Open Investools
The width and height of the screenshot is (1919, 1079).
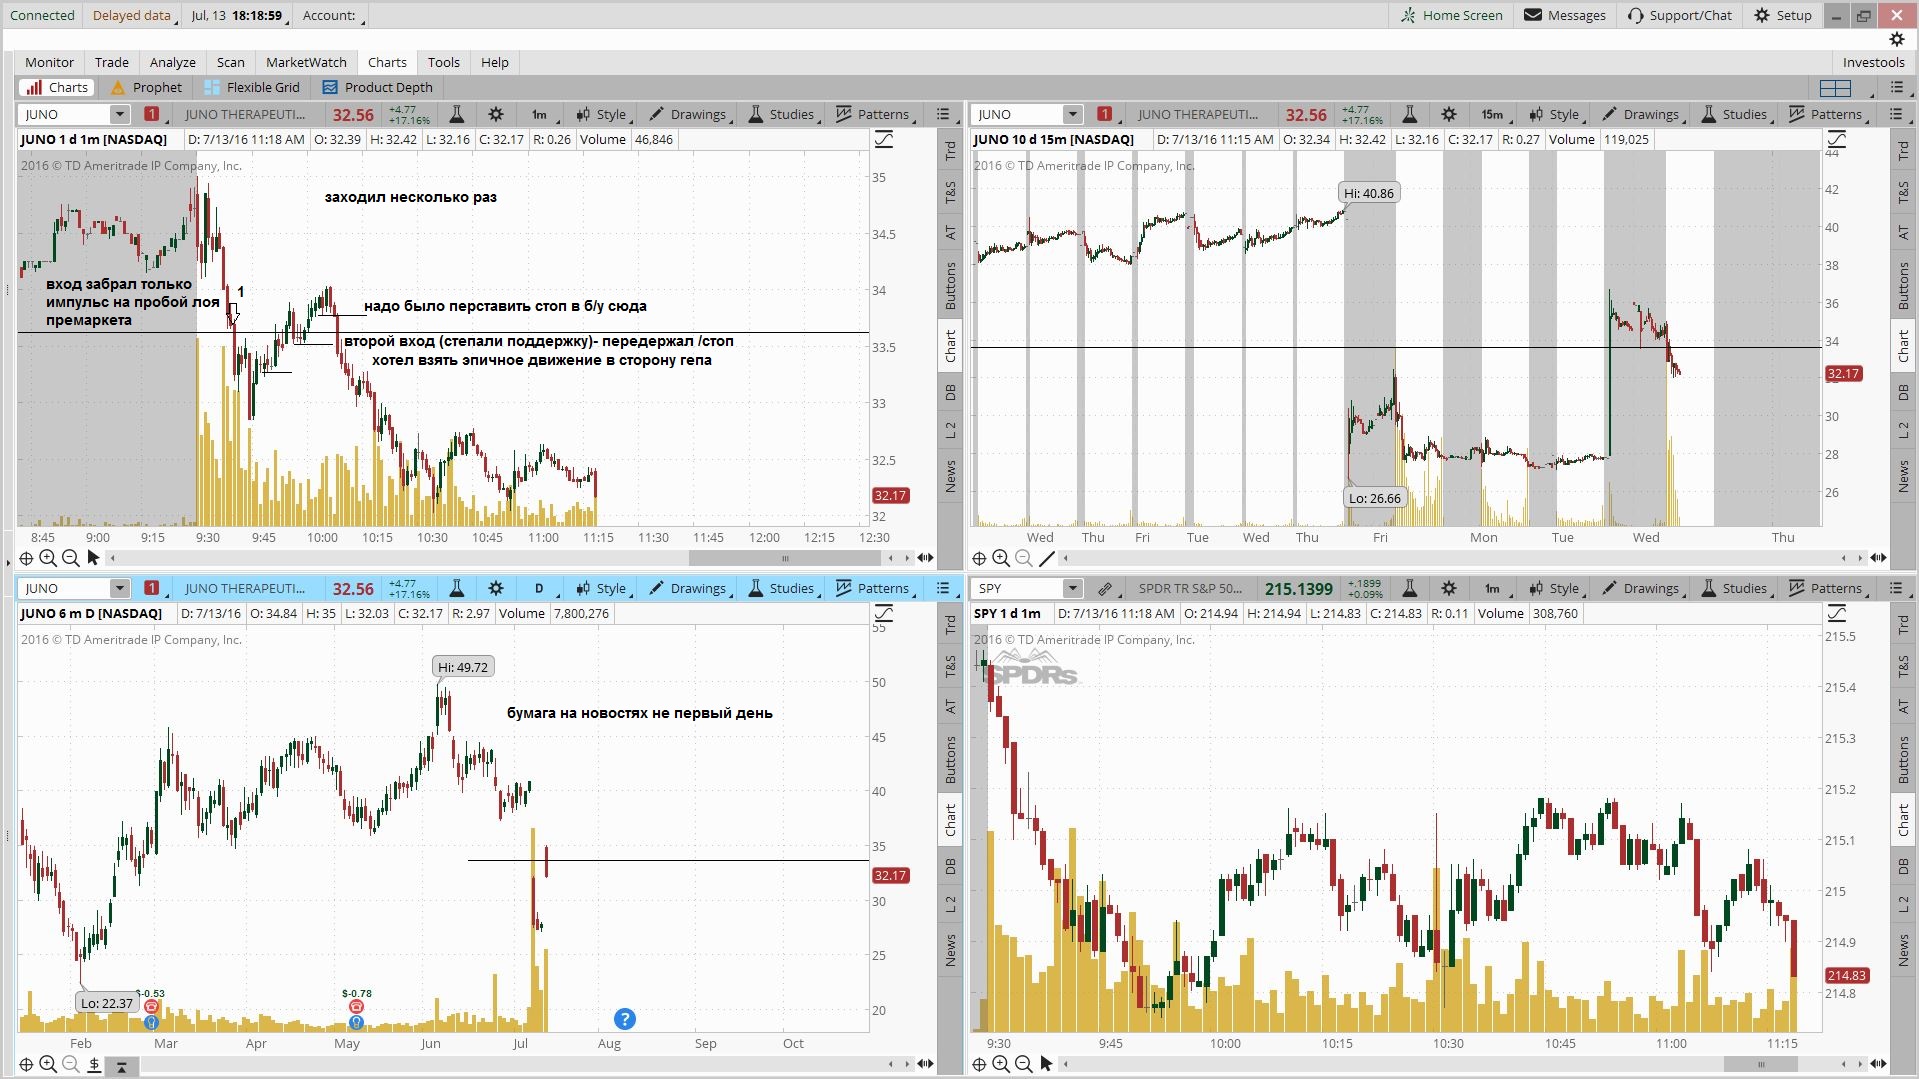pos(1873,62)
